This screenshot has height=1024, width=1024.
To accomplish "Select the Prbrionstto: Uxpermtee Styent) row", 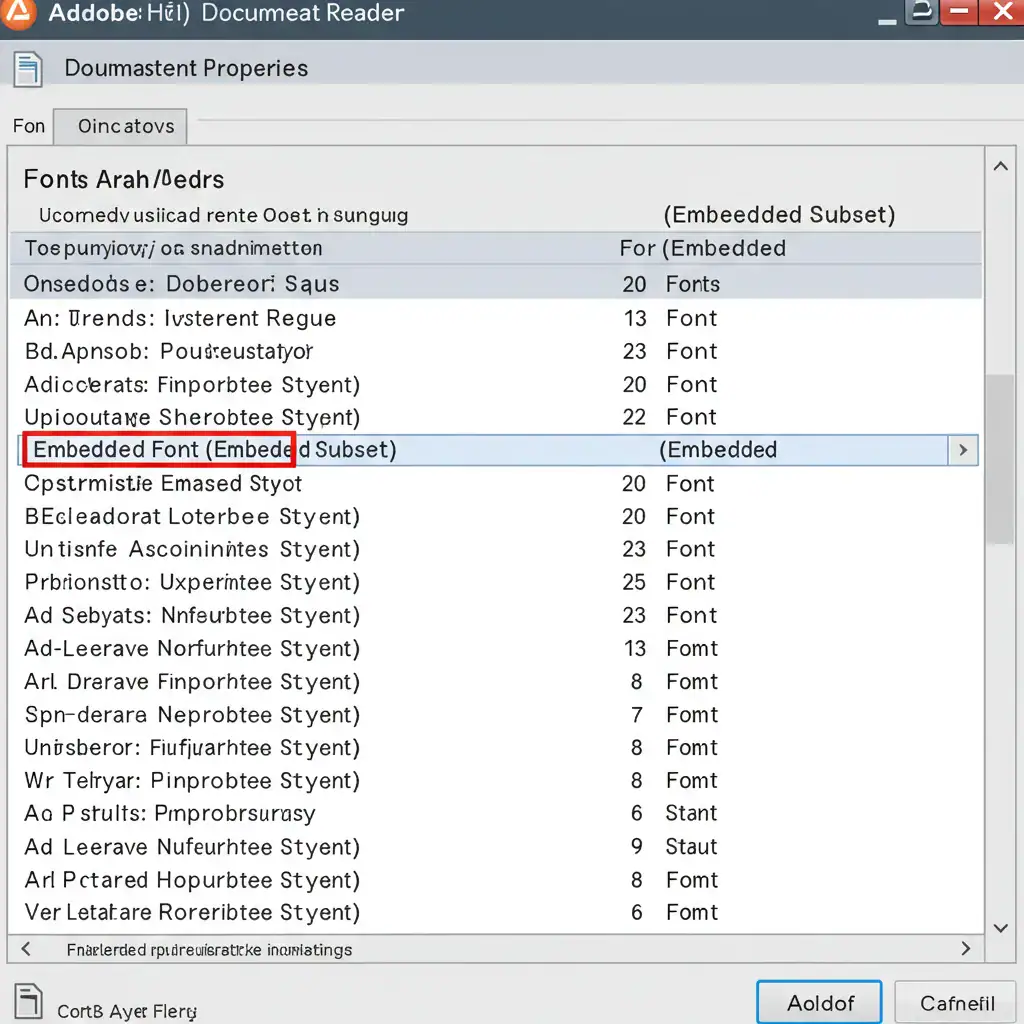I will 496,583.
